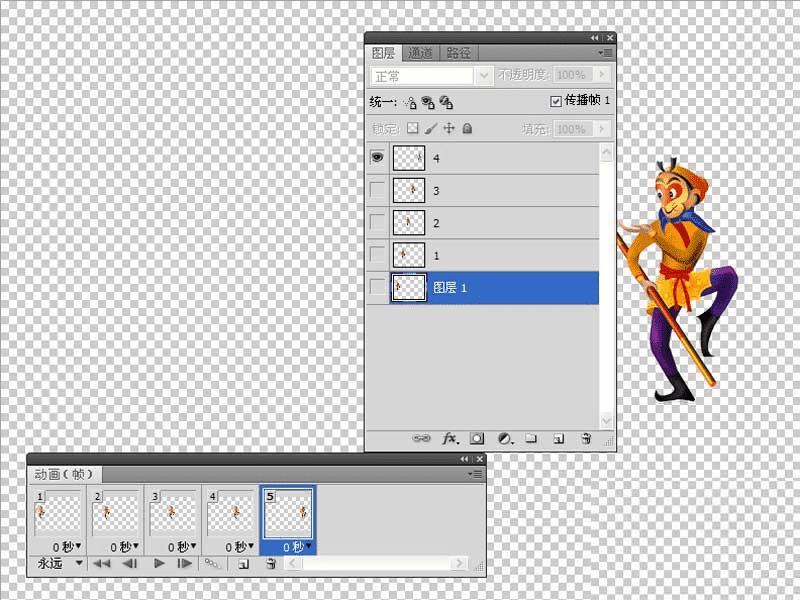The width and height of the screenshot is (800, 600).
Task: Add a layer mask
Action: (477, 438)
